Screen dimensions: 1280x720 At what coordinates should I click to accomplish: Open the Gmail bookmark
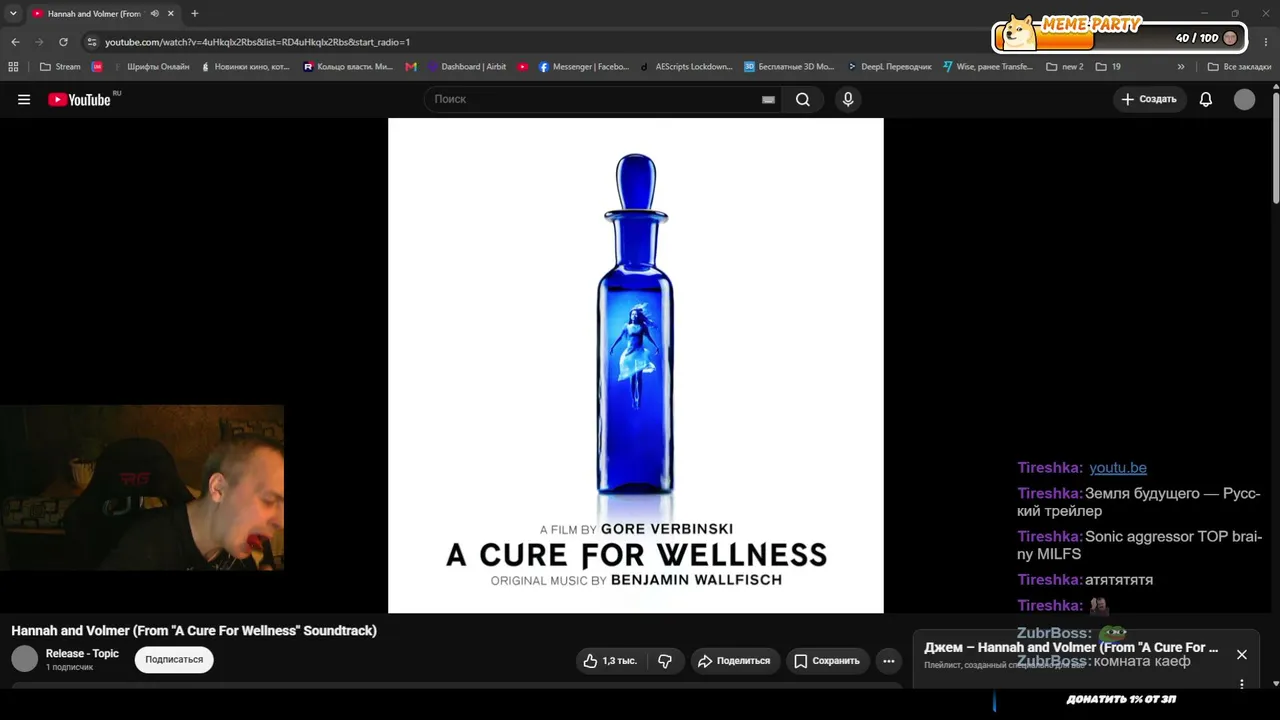tap(411, 67)
